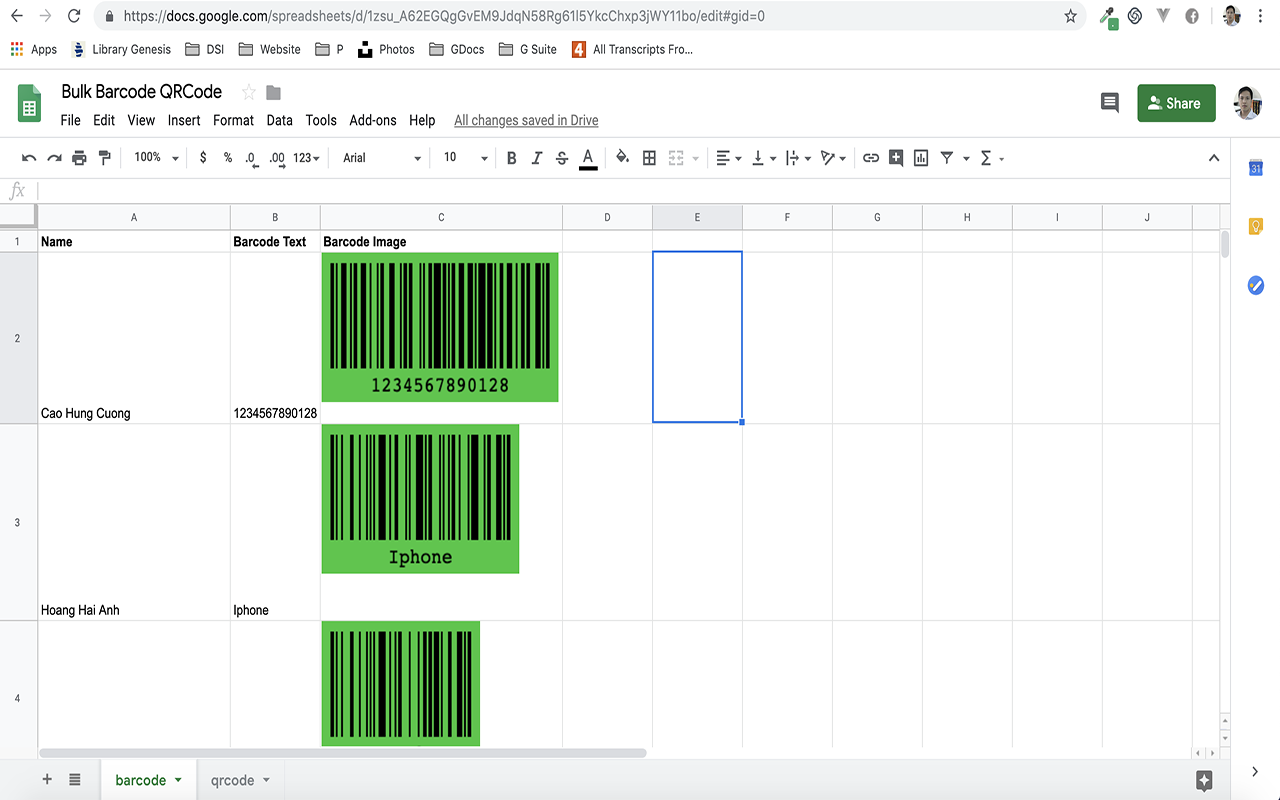This screenshot has height=800, width=1280.
Task: Click the Add Sheet plus icon
Action: [47, 779]
